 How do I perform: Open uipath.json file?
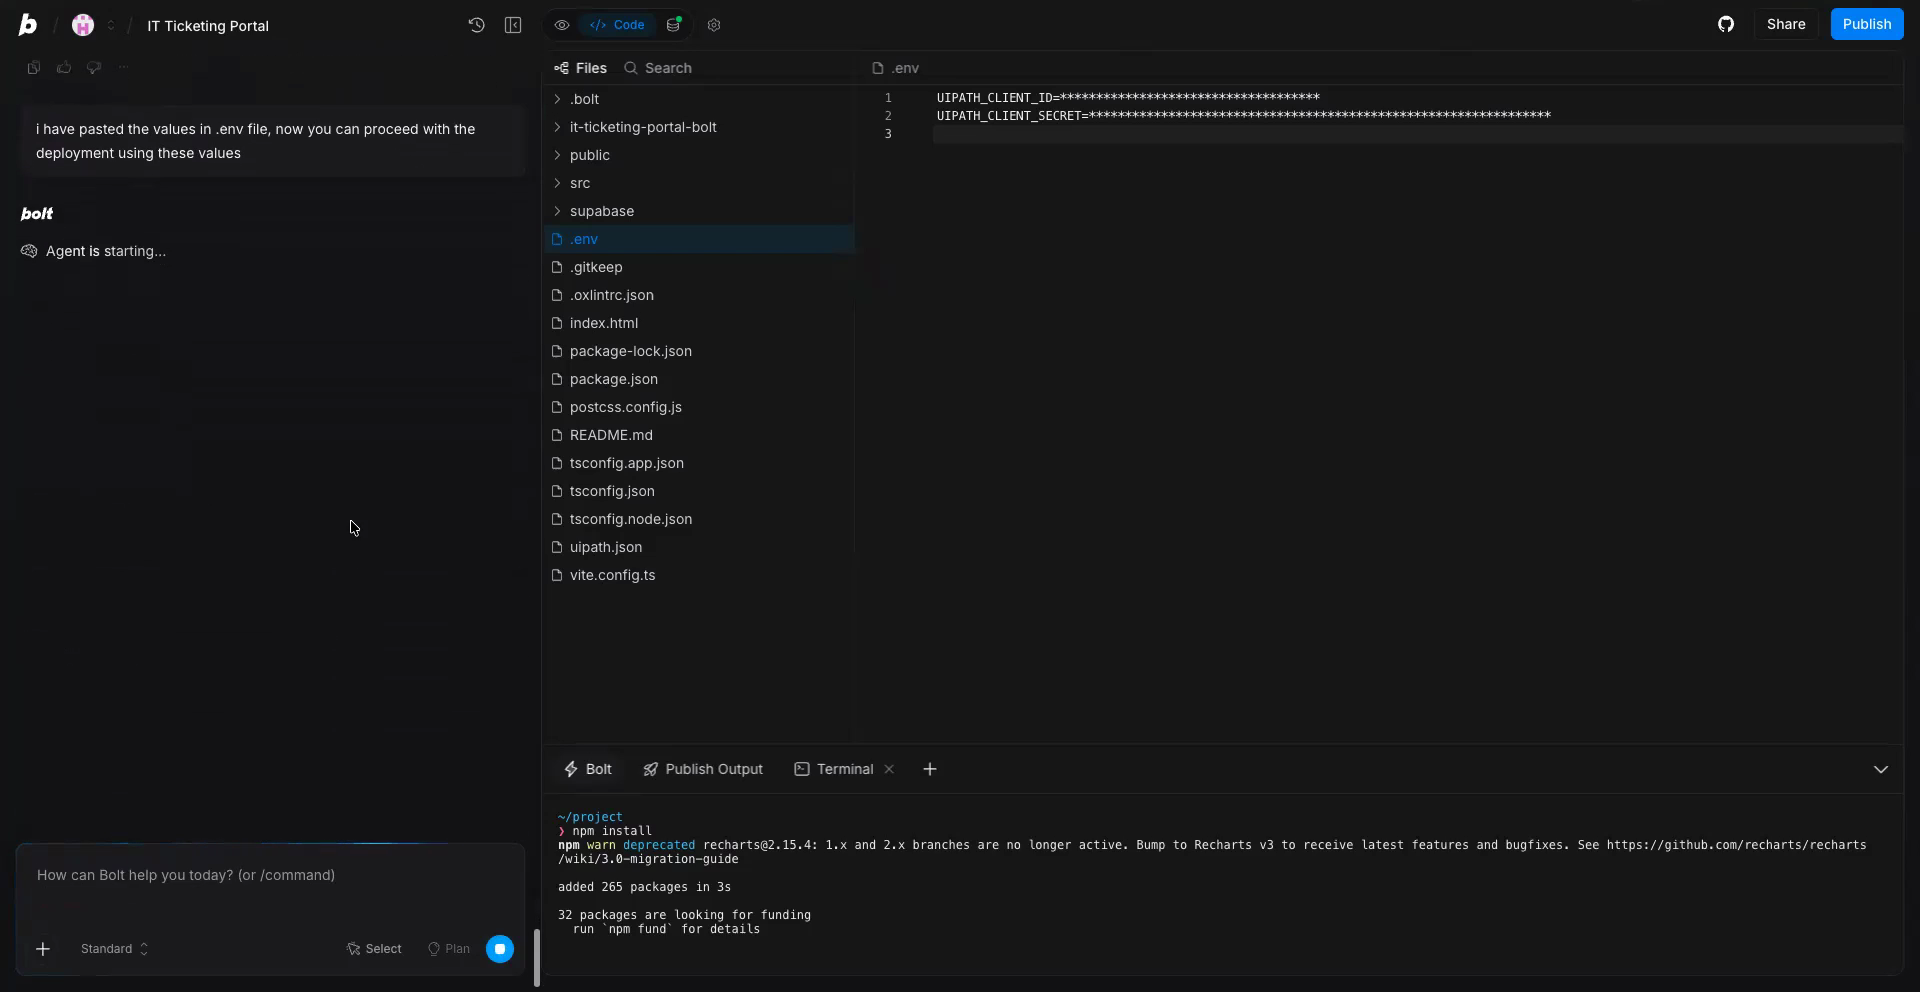point(700,547)
